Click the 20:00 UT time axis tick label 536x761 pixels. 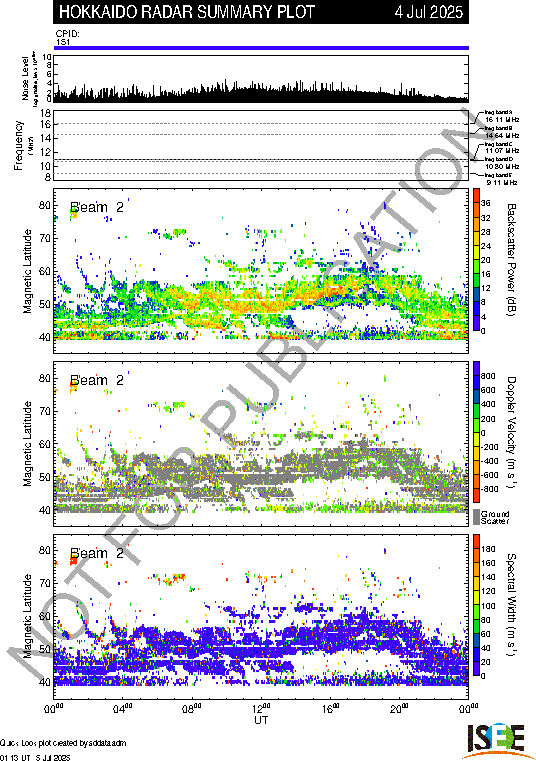pos(399,708)
